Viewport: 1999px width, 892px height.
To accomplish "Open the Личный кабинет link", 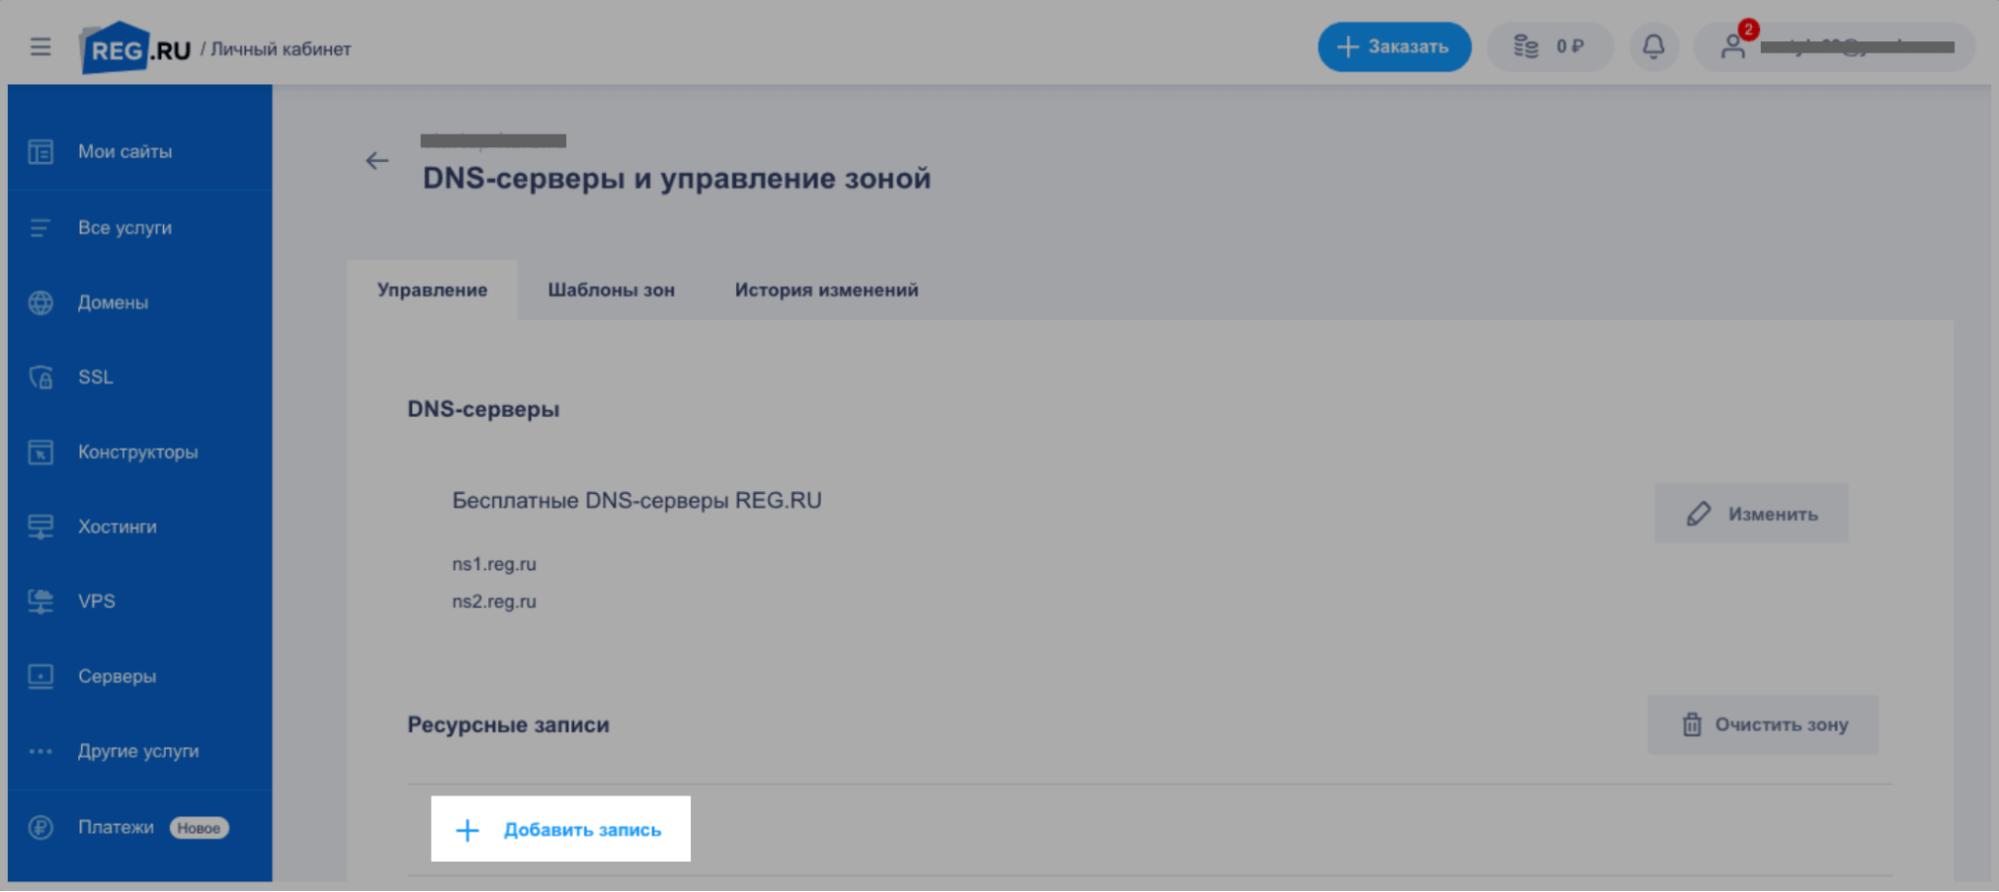I will pyautogui.click(x=281, y=49).
